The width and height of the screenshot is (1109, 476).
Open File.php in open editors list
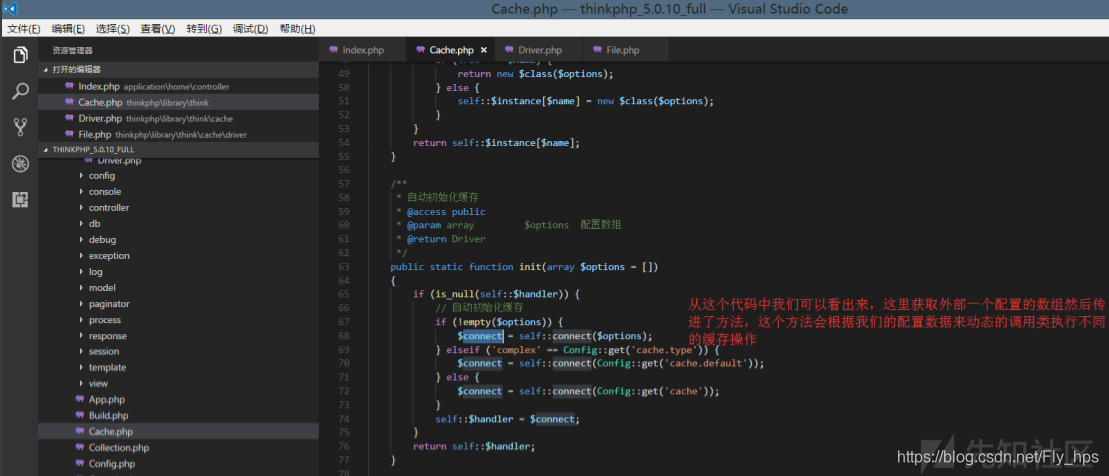click(178, 134)
